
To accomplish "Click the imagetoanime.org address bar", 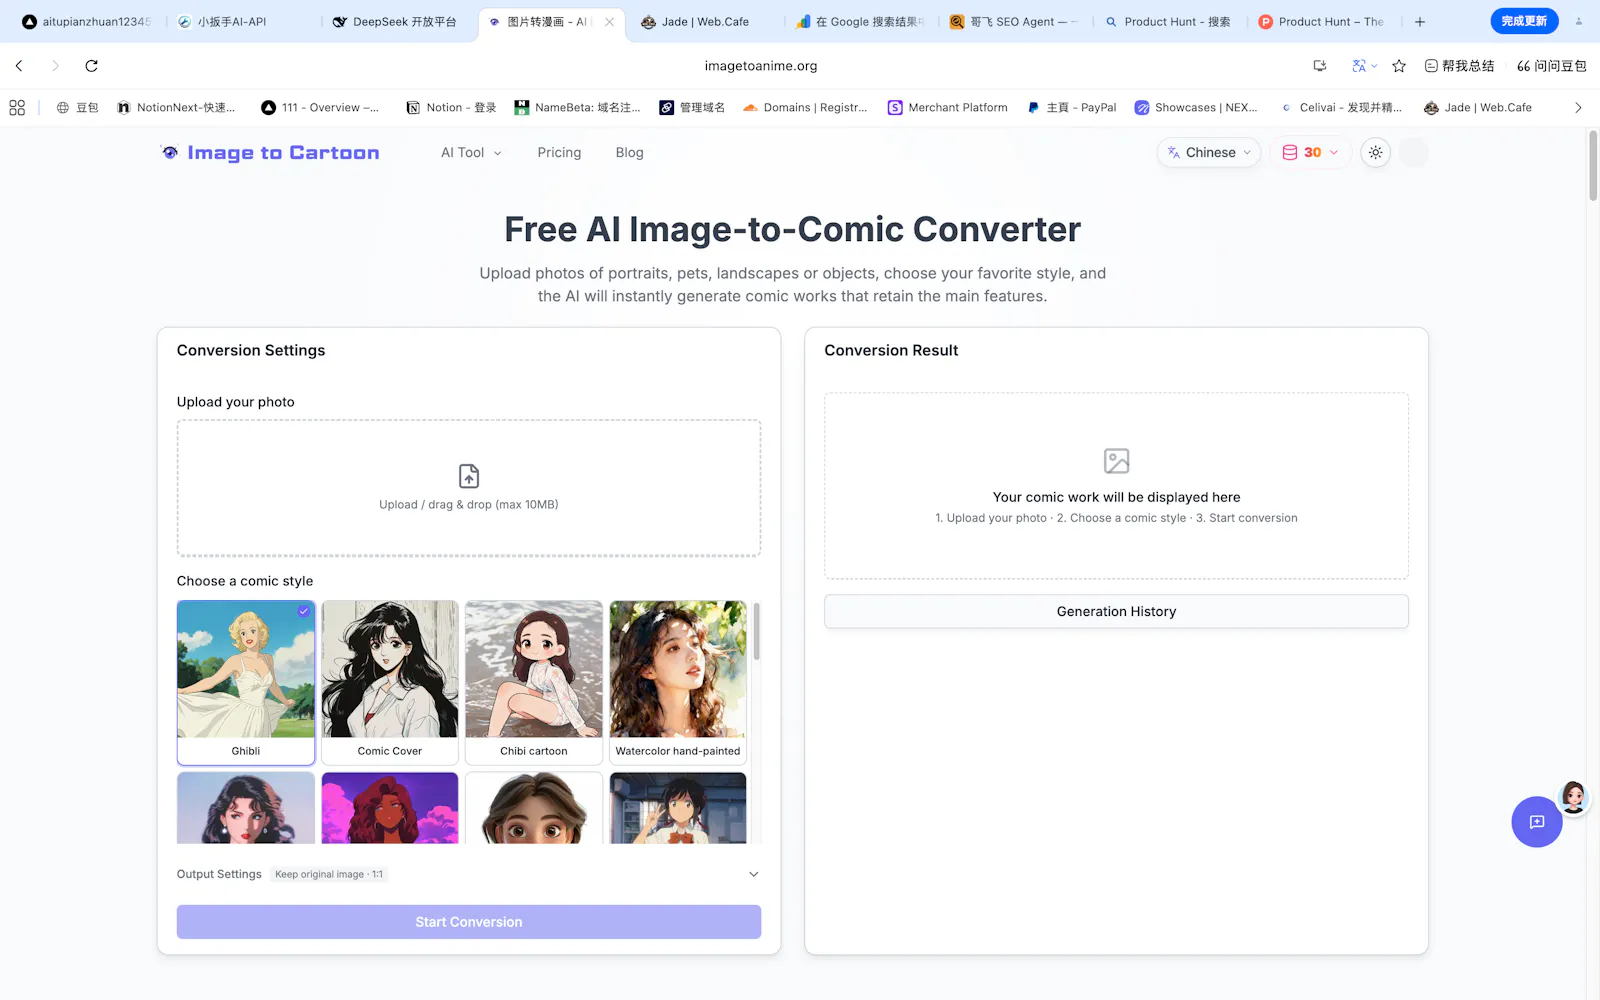I will coord(761,66).
